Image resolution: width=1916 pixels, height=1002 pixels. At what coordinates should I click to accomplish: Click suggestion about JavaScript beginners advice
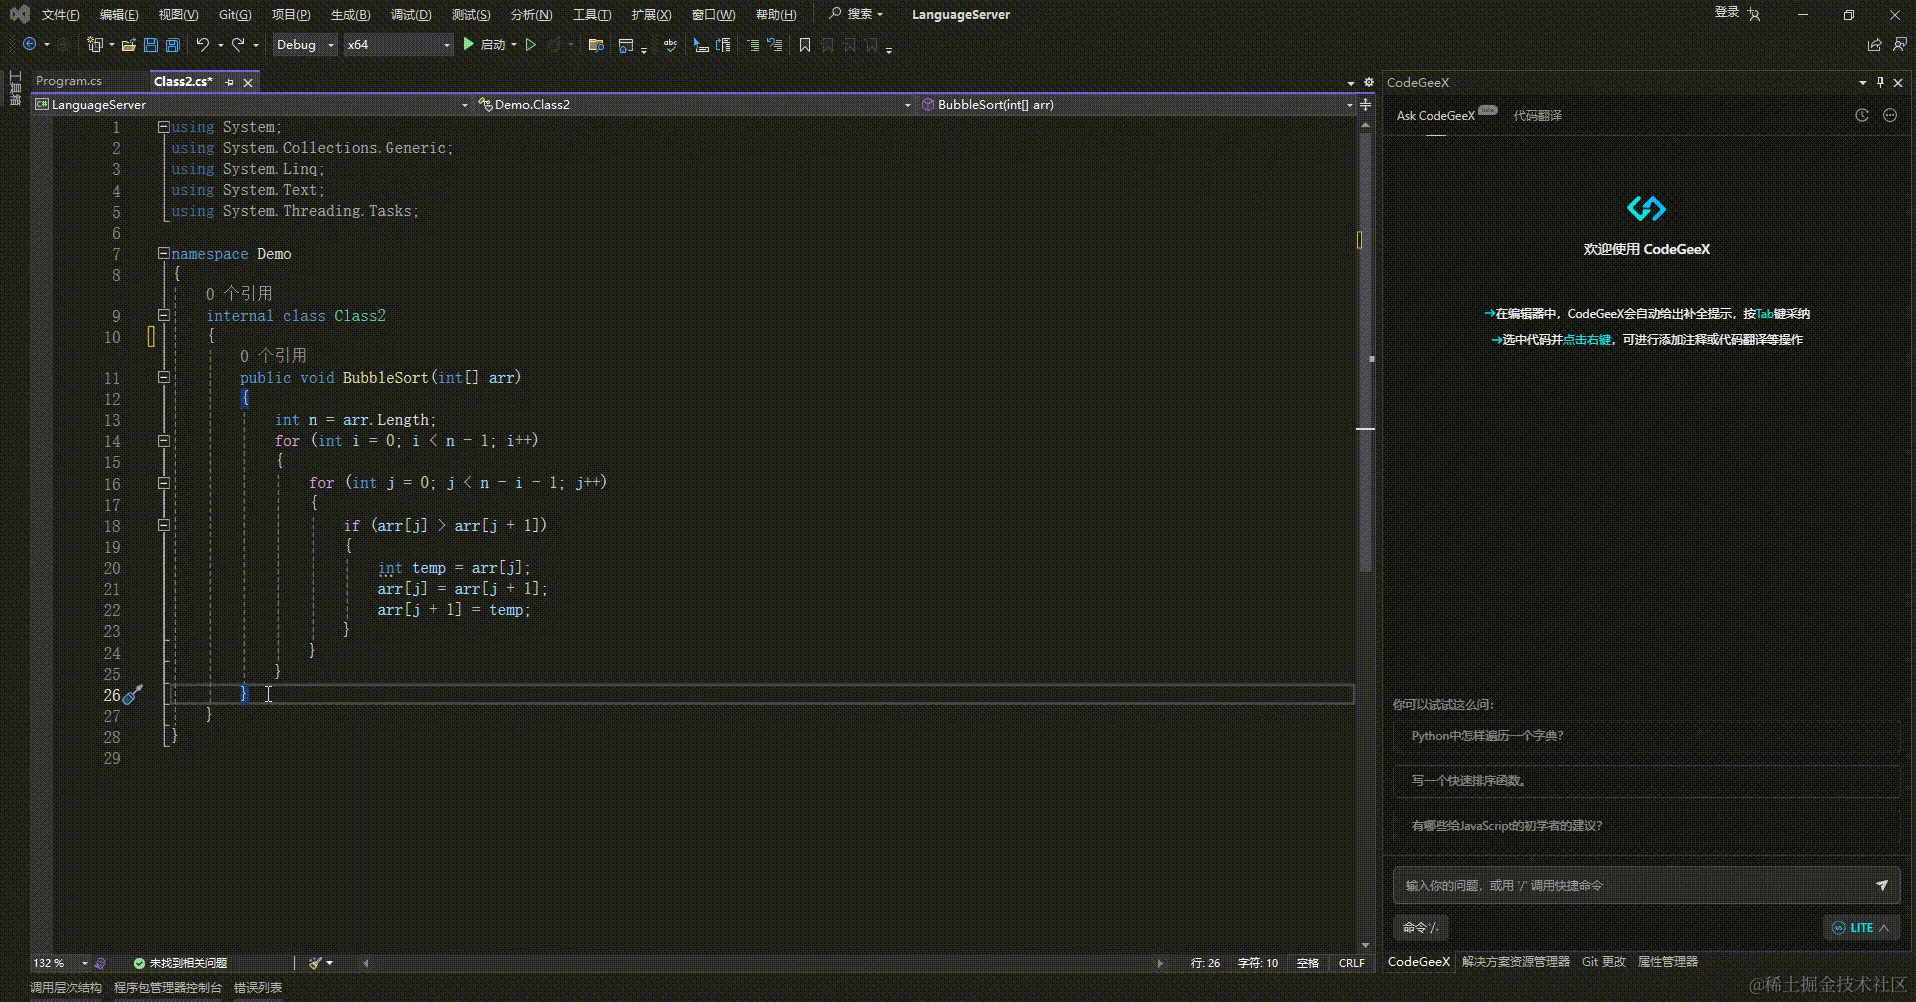pyautogui.click(x=1646, y=826)
